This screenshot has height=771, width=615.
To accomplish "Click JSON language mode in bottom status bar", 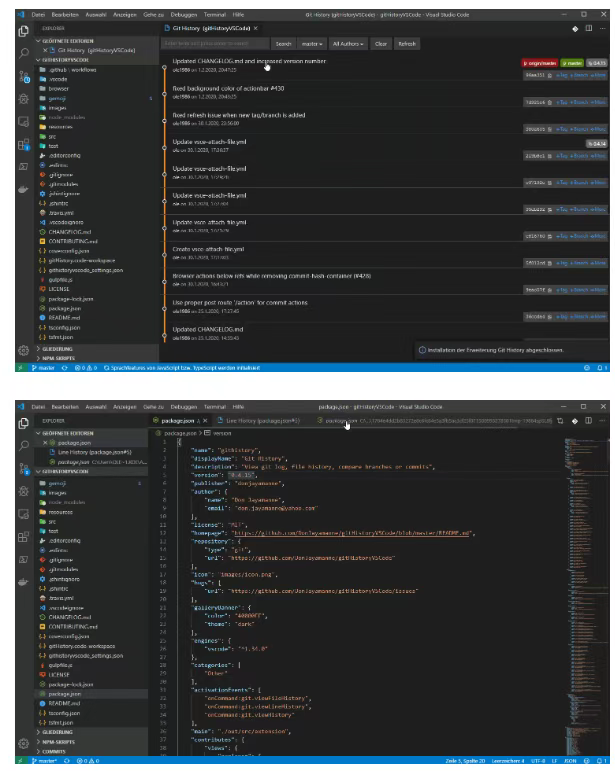I will [570, 761].
